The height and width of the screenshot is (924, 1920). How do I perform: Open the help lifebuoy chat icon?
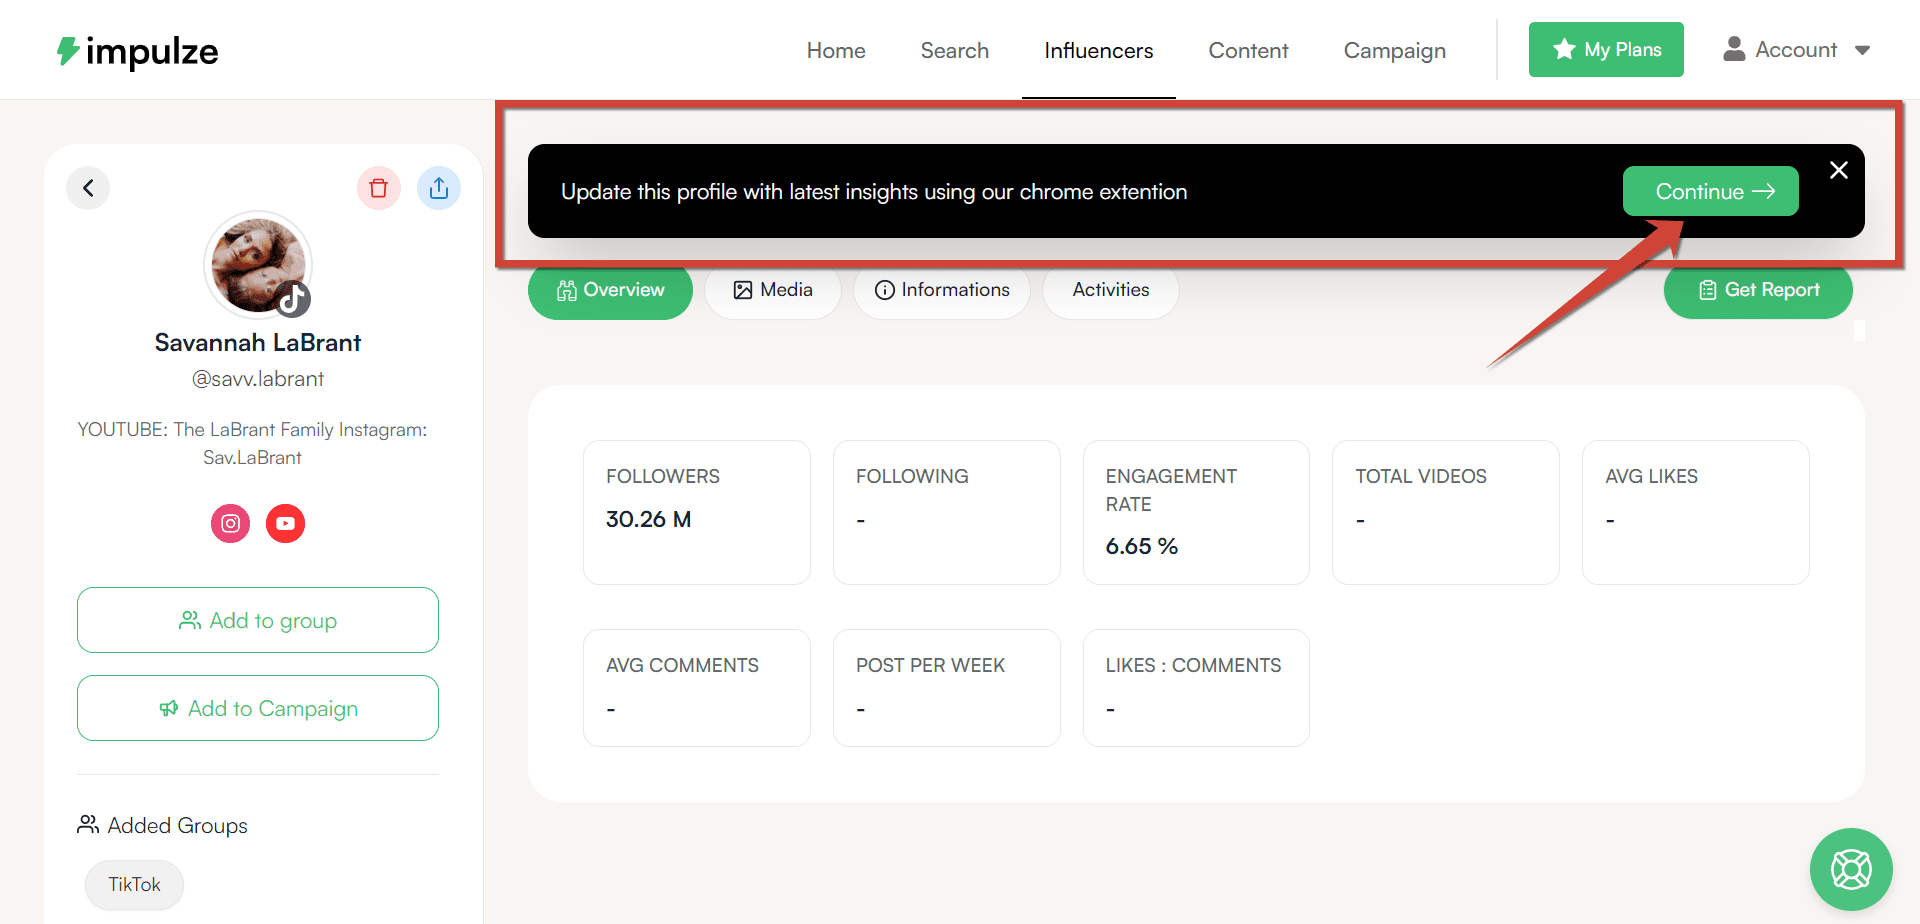[x=1851, y=869]
